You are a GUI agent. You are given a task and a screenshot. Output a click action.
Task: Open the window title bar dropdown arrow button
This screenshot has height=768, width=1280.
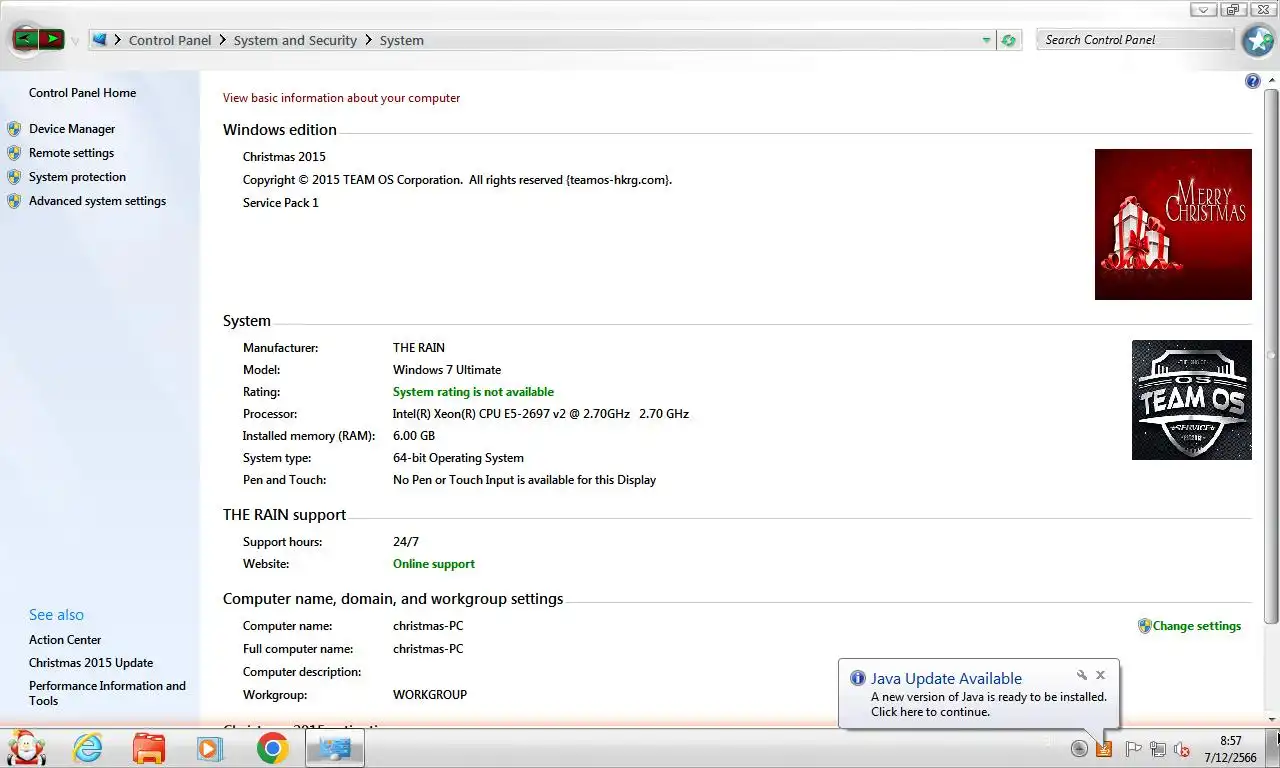point(1204,9)
